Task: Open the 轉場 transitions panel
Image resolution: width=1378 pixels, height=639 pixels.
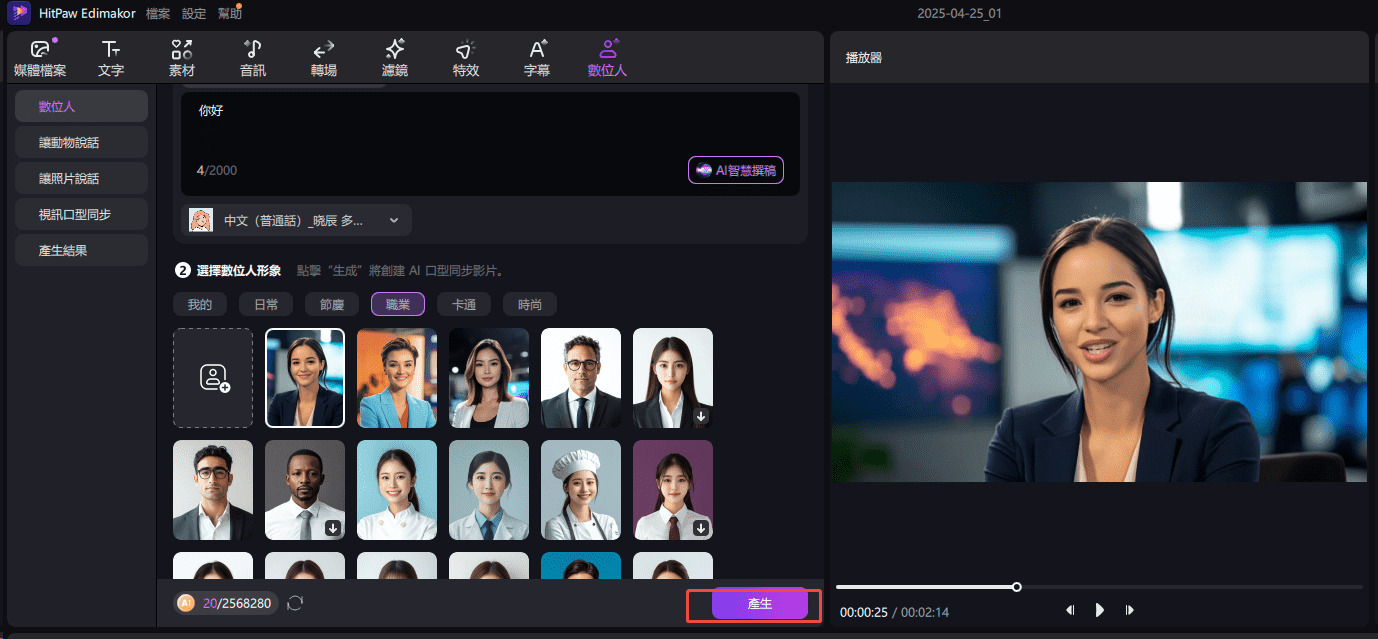Action: tap(323, 57)
